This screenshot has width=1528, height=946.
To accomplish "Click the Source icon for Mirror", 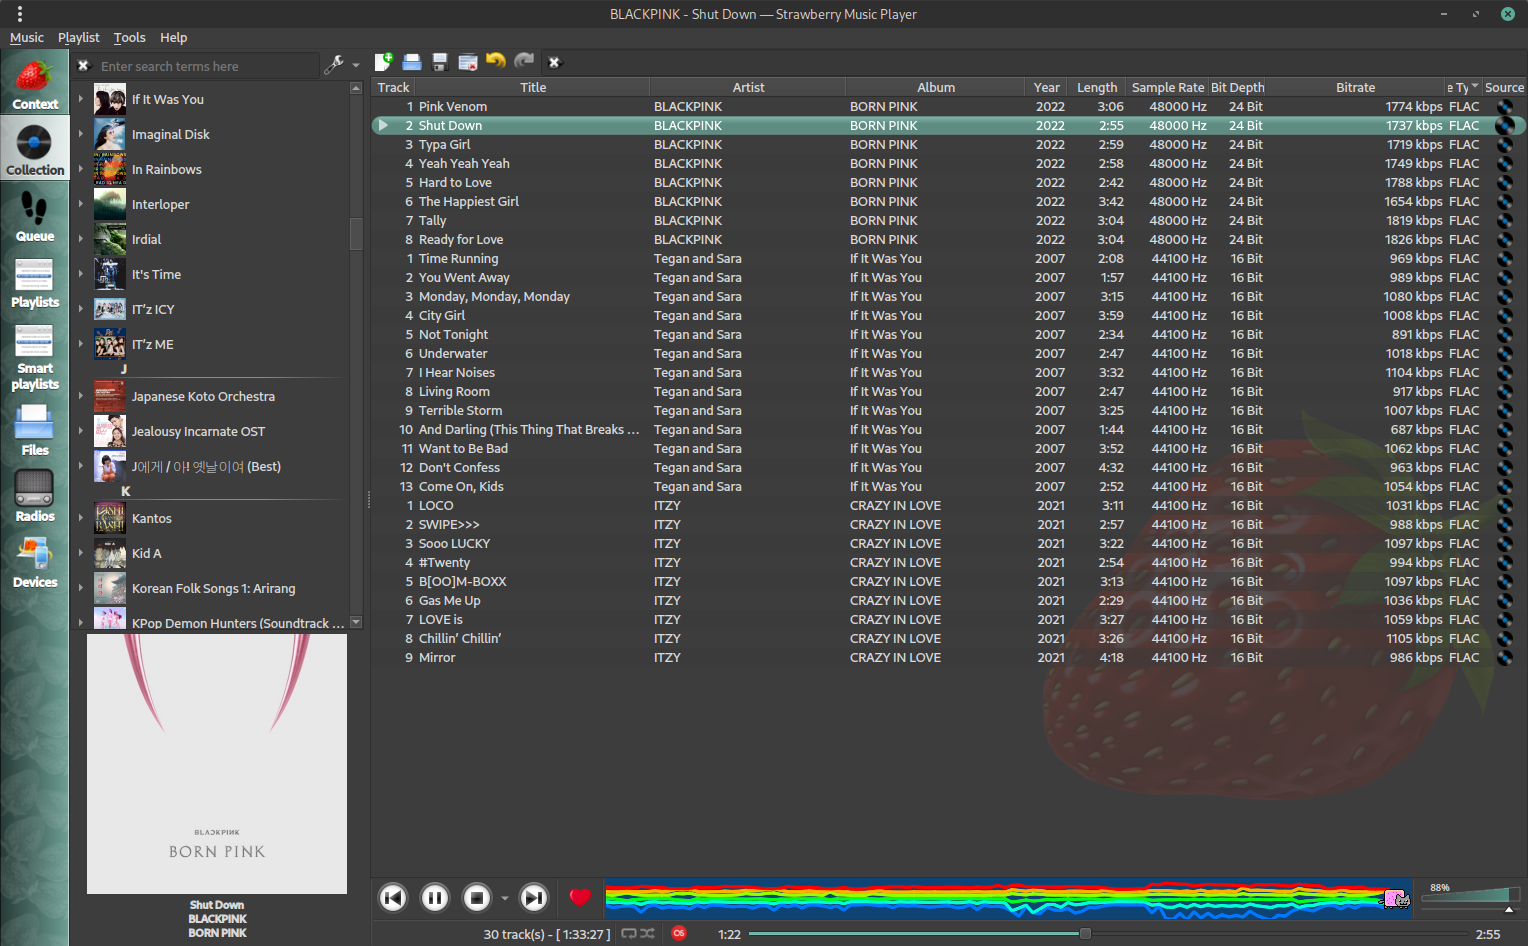I will click(1505, 657).
